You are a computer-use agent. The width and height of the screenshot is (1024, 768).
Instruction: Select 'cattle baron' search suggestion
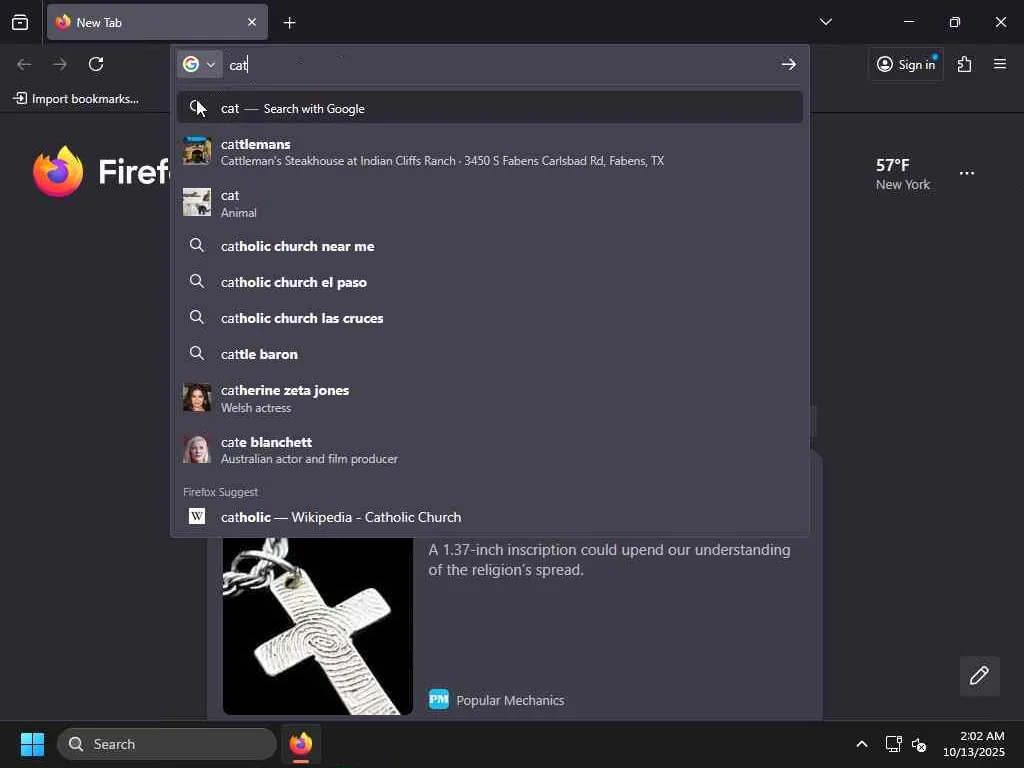coord(490,354)
